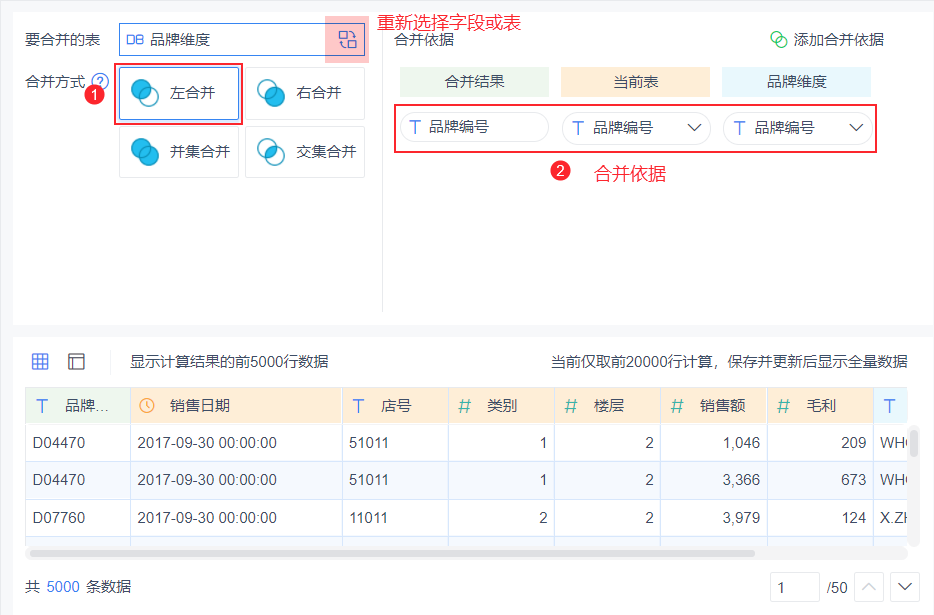Click the reselect field or table icon

tap(347, 39)
